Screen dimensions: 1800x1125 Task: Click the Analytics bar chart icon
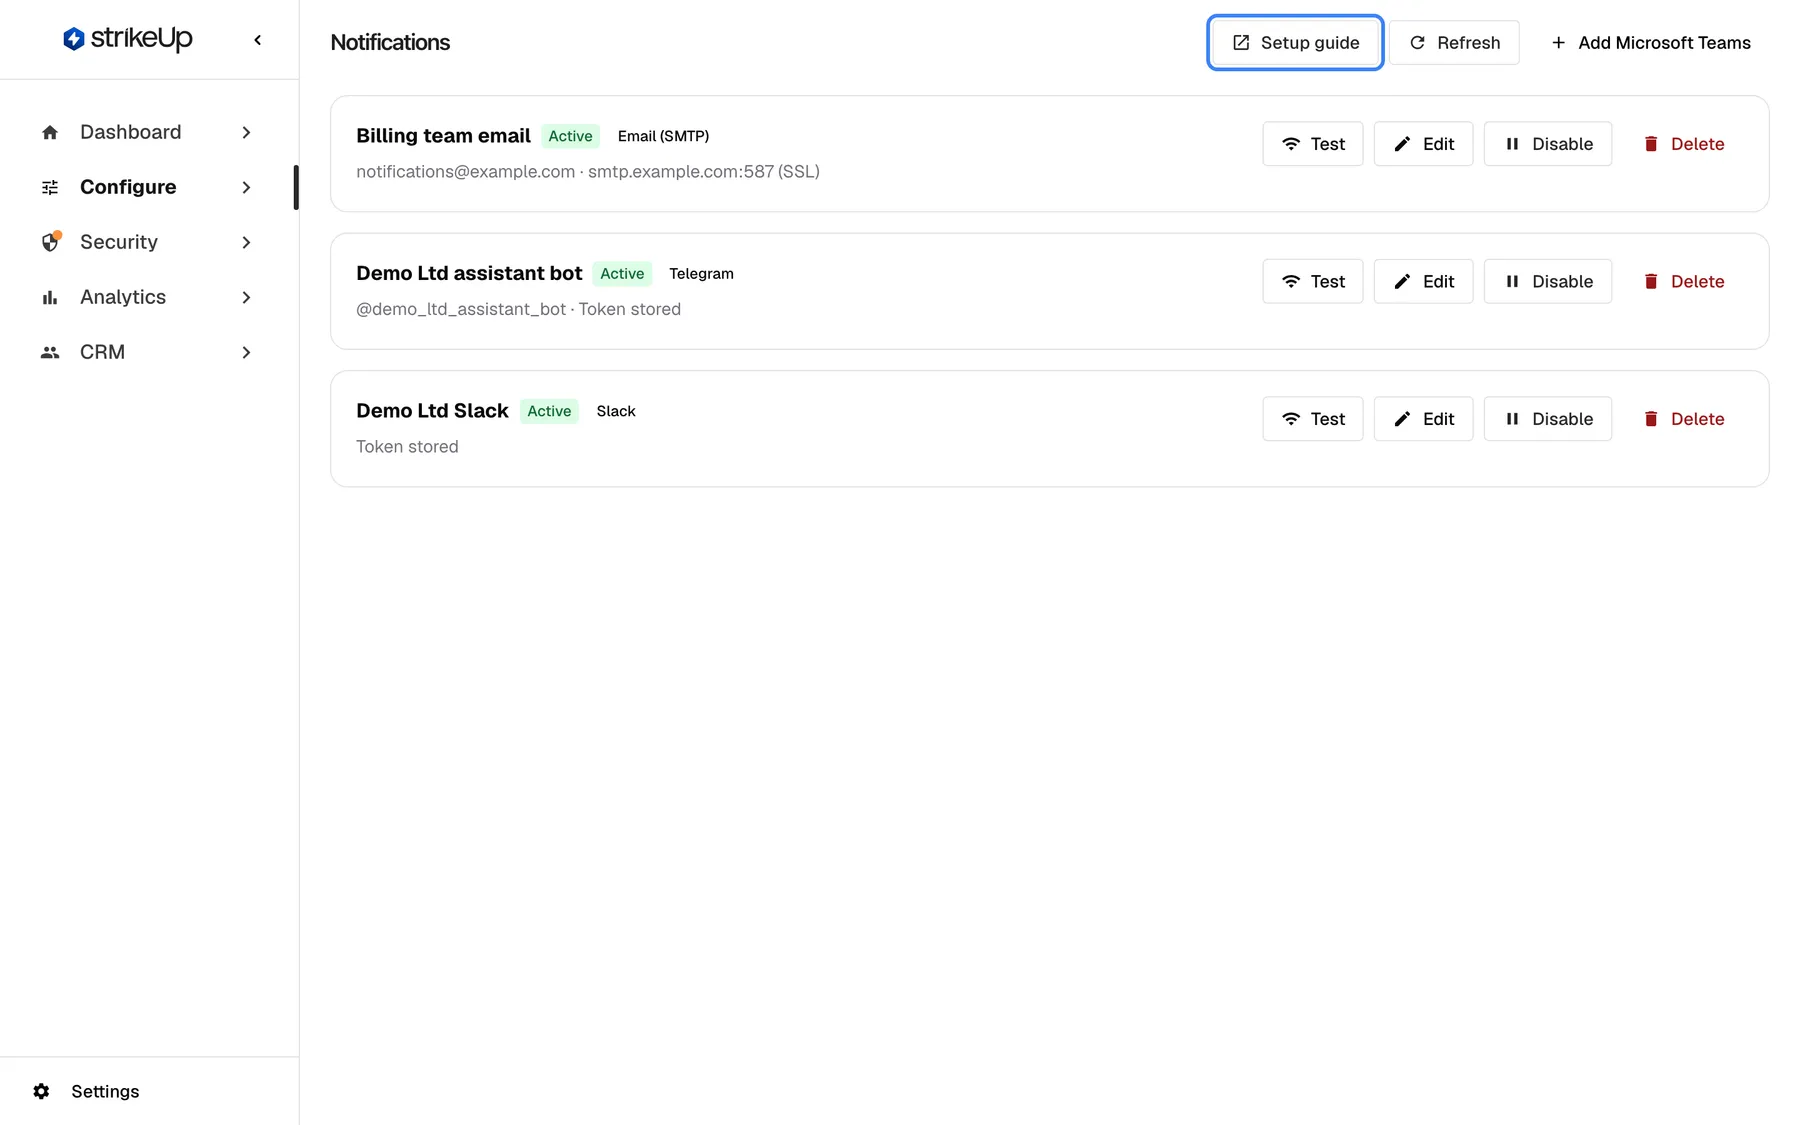[x=50, y=297]
